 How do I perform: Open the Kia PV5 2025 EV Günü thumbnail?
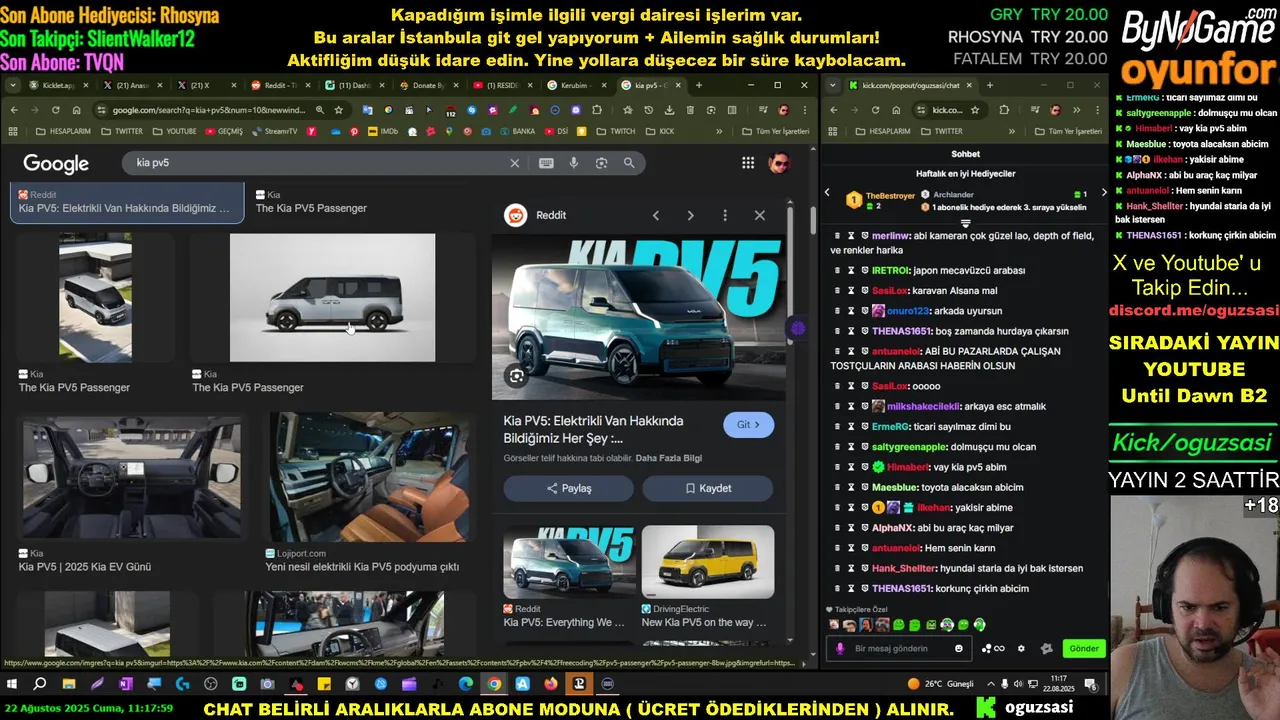point(131,478)
